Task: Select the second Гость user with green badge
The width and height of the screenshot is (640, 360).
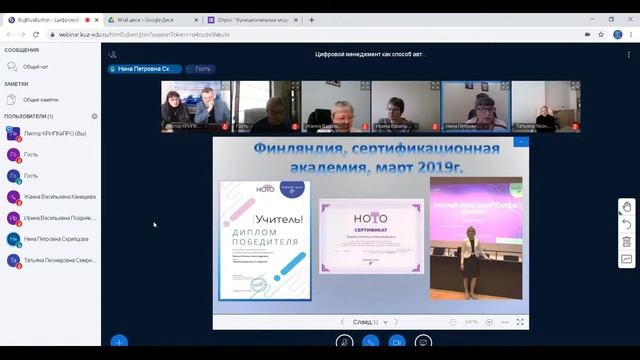Action: (x=51, y=176)
